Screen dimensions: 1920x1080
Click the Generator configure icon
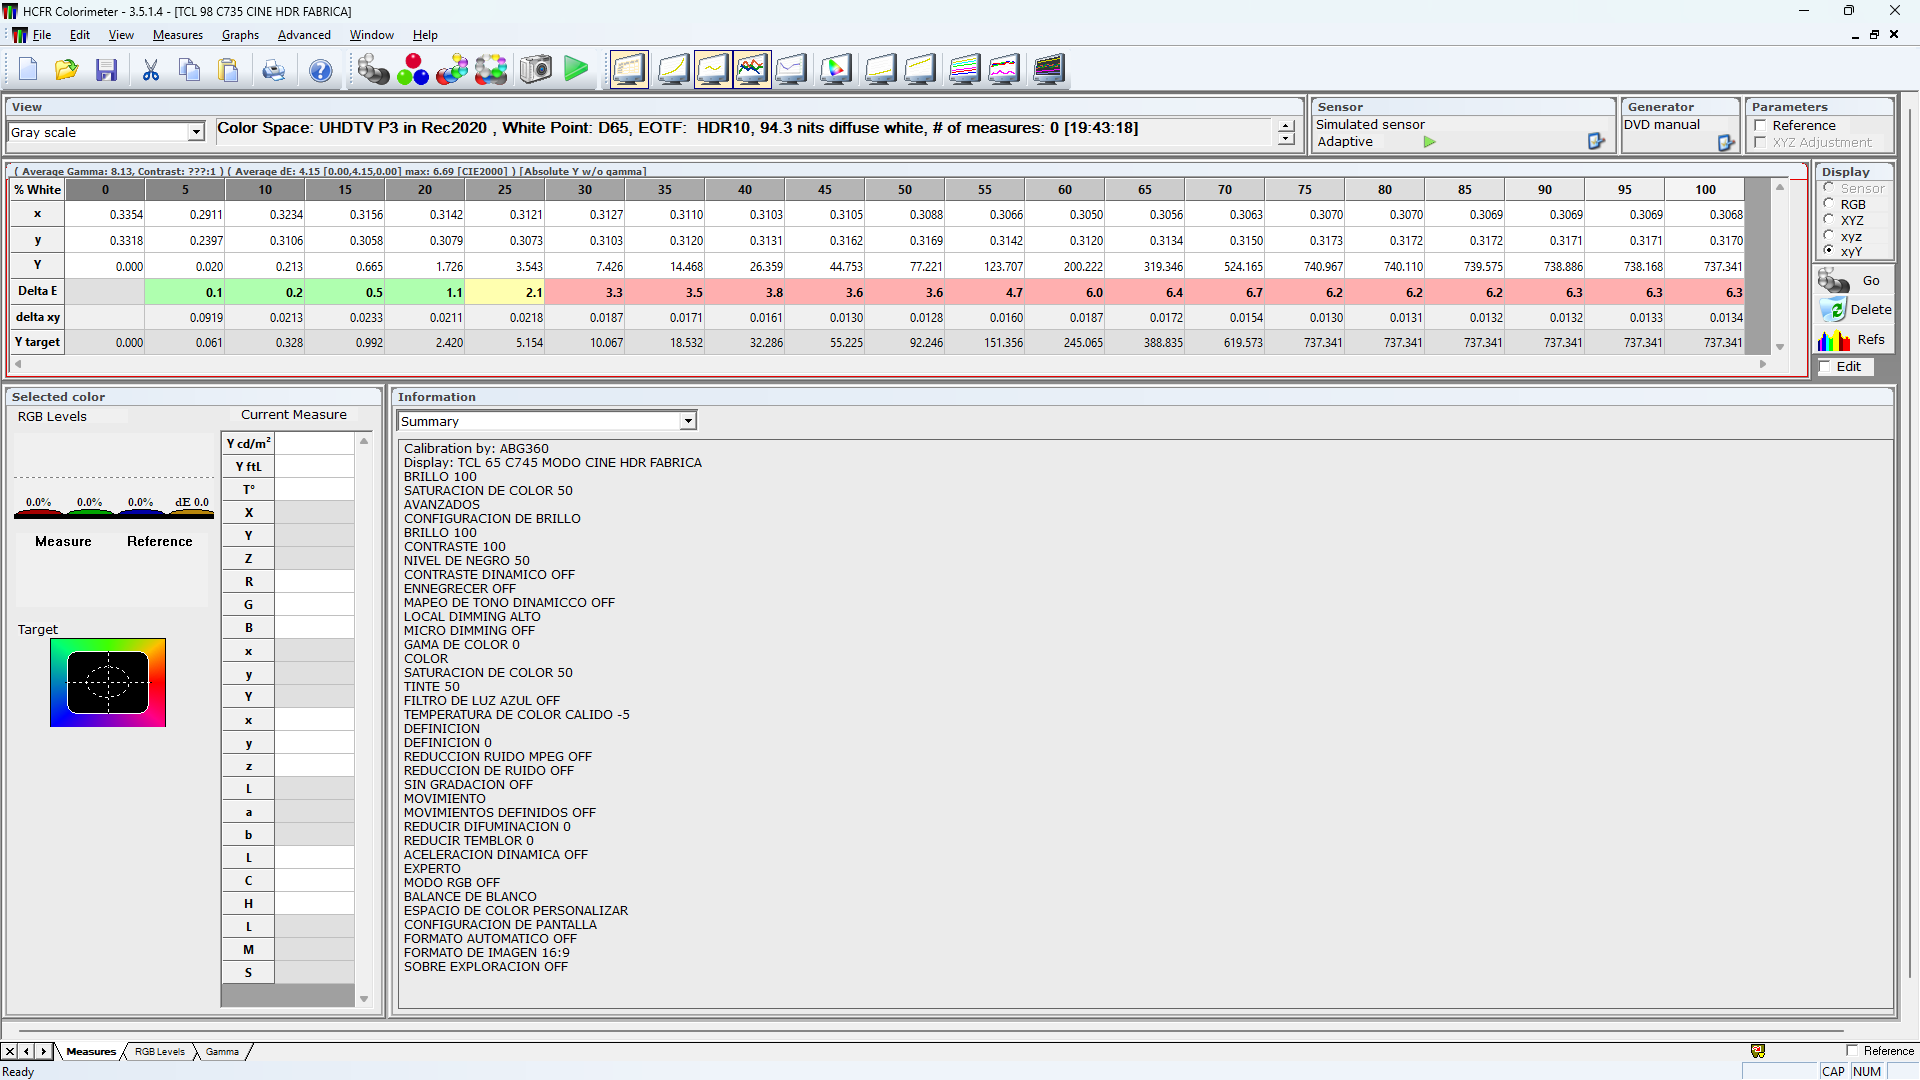(x=1726, y=143)
